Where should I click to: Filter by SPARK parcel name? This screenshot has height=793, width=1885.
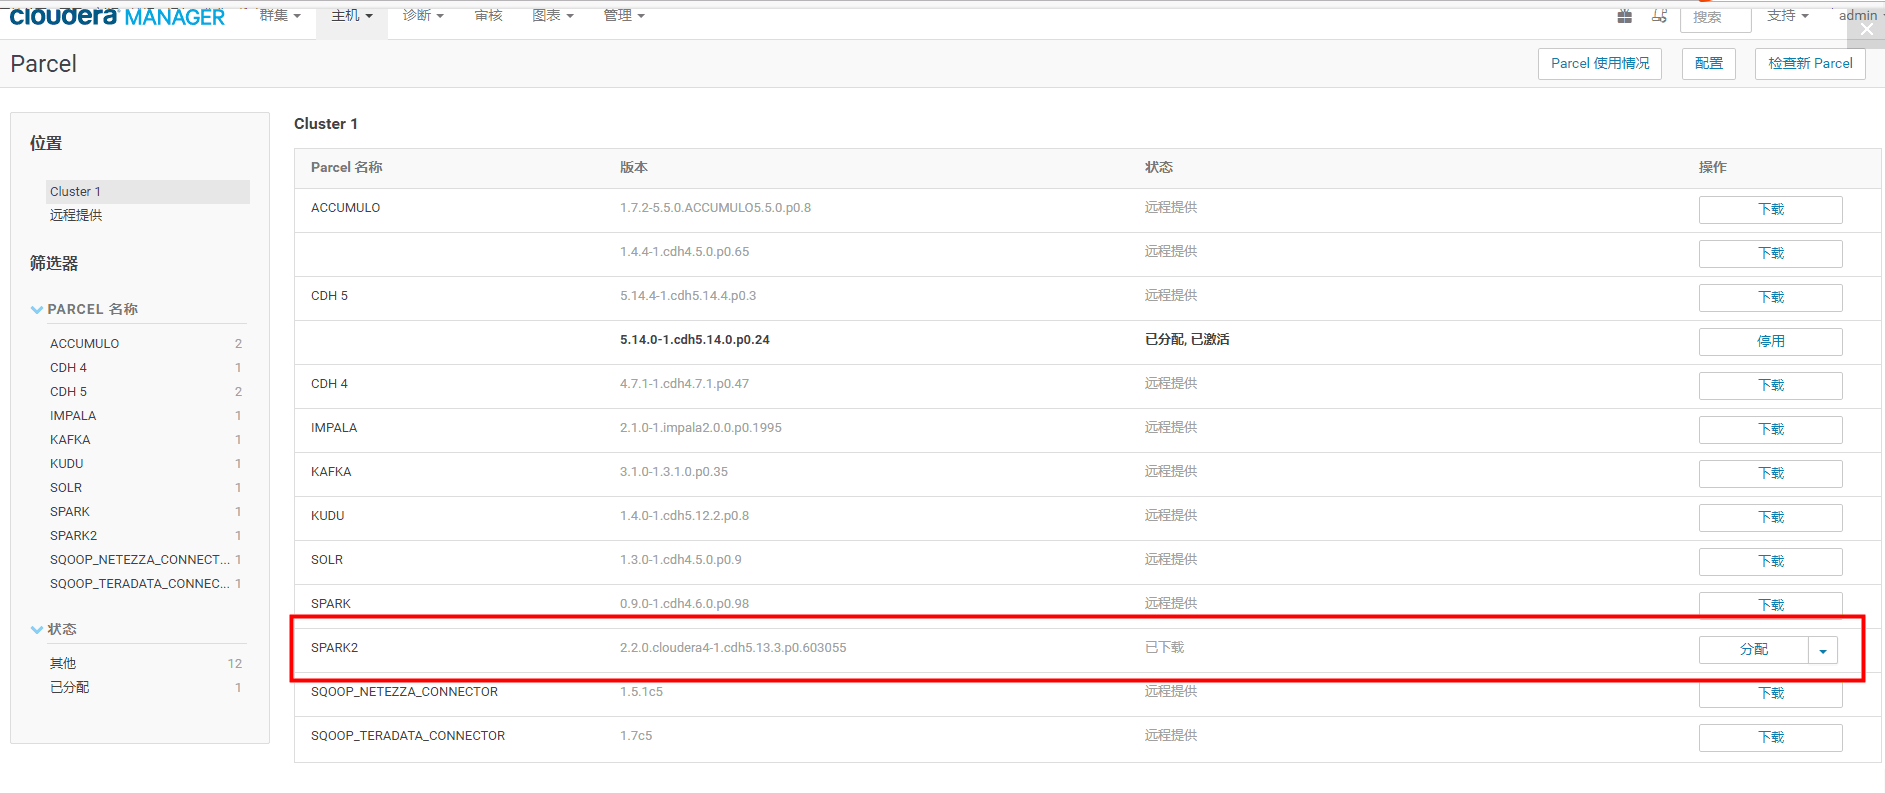coord(70,511)
